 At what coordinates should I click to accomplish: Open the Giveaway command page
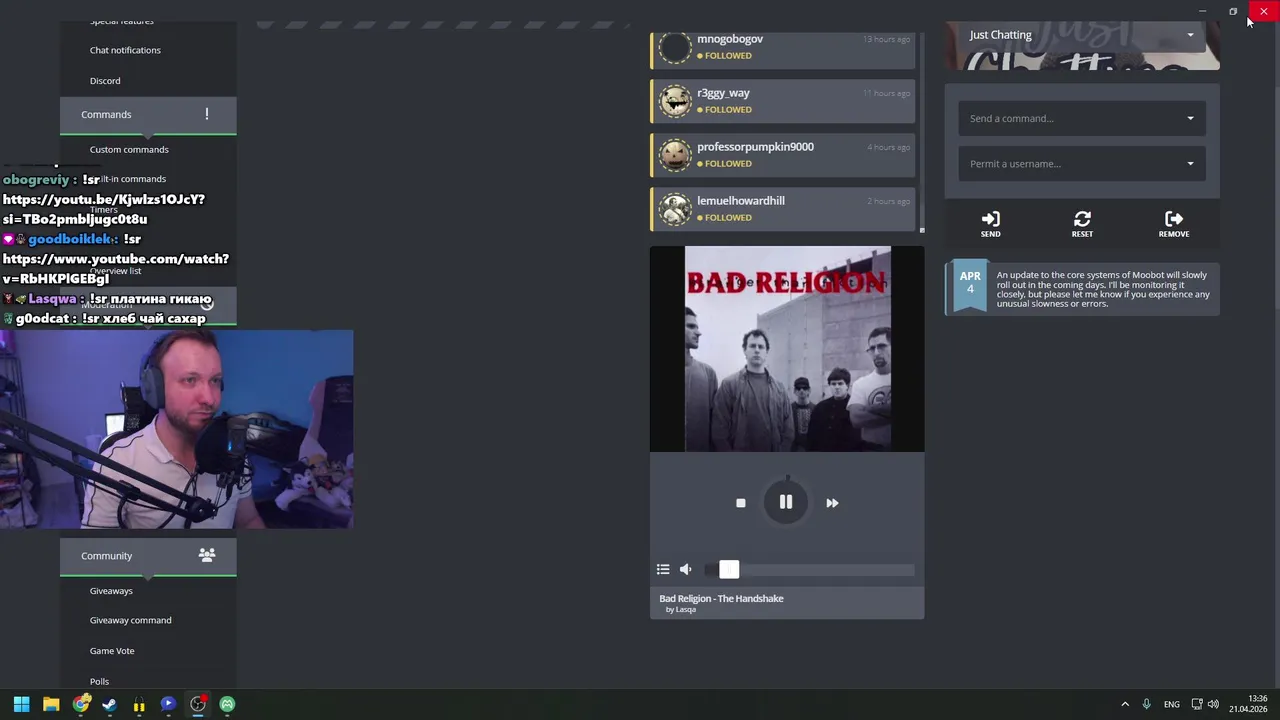click(130, 620)
